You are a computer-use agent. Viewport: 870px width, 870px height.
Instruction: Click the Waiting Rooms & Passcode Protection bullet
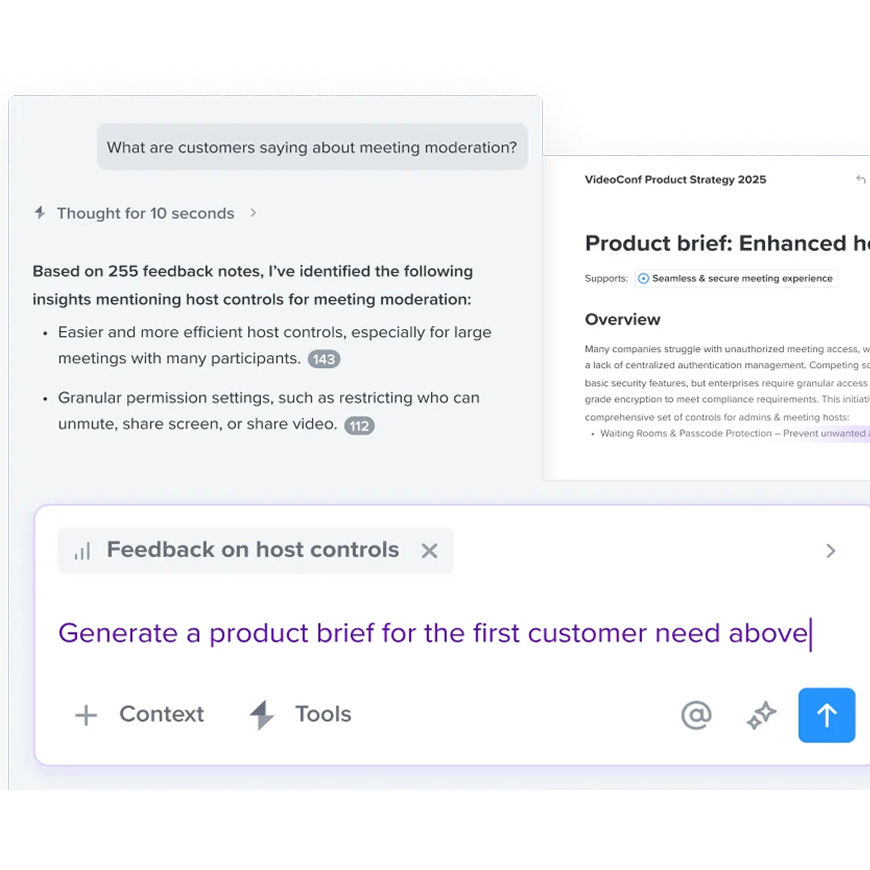coord(700,434)
